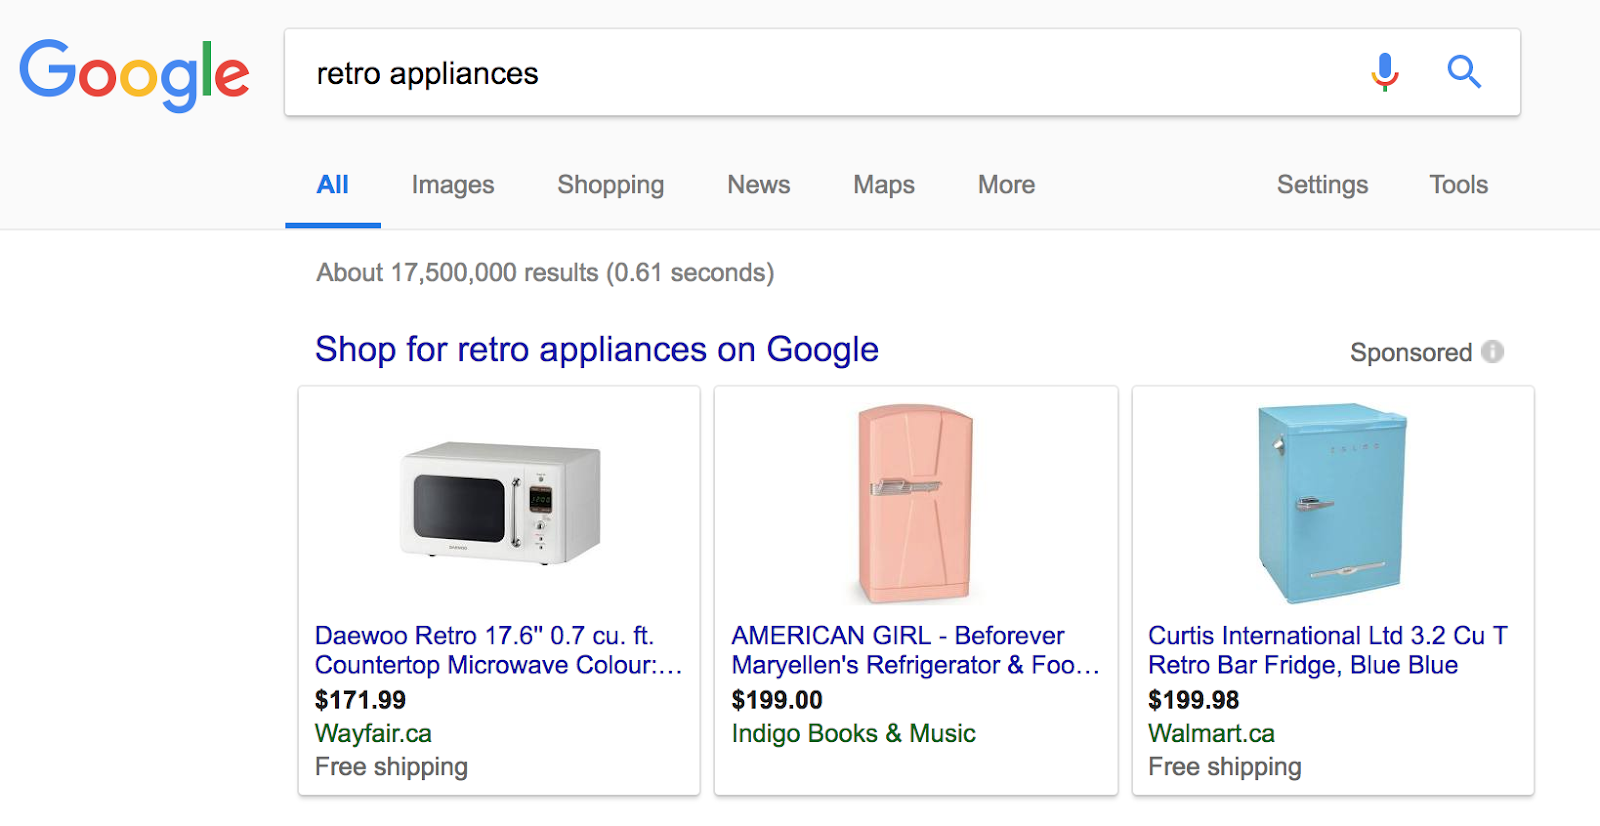Select the Maps tab

pyautogui.click(x=884, y=185)
